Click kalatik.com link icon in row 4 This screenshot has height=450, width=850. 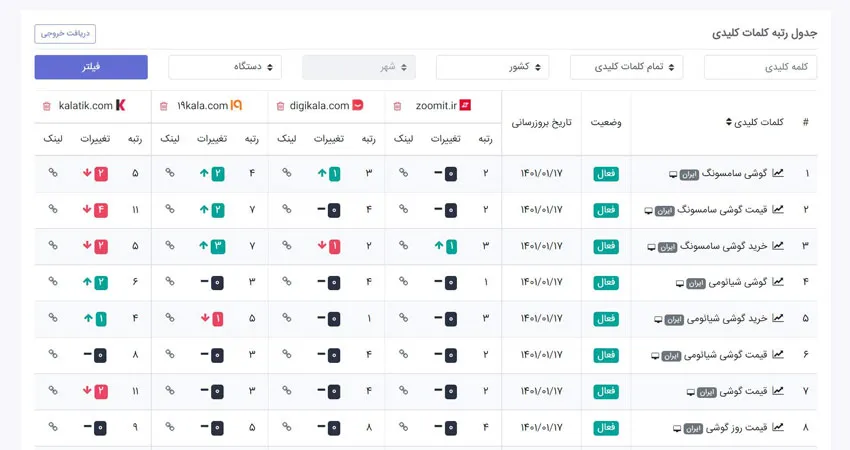tap(53, 281)
